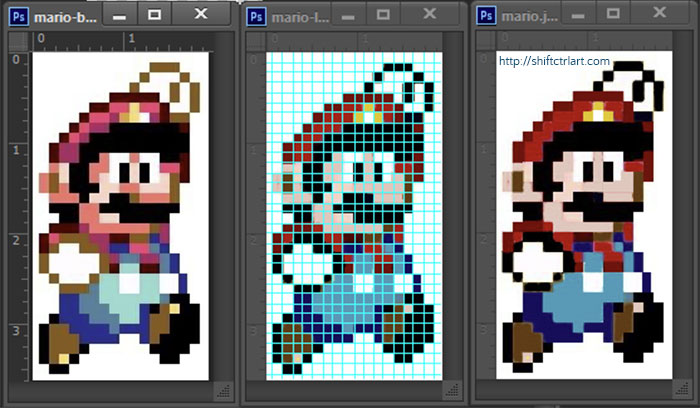Minimize the mario-l document window
The image size is (700, 408).
pos(348,15)
